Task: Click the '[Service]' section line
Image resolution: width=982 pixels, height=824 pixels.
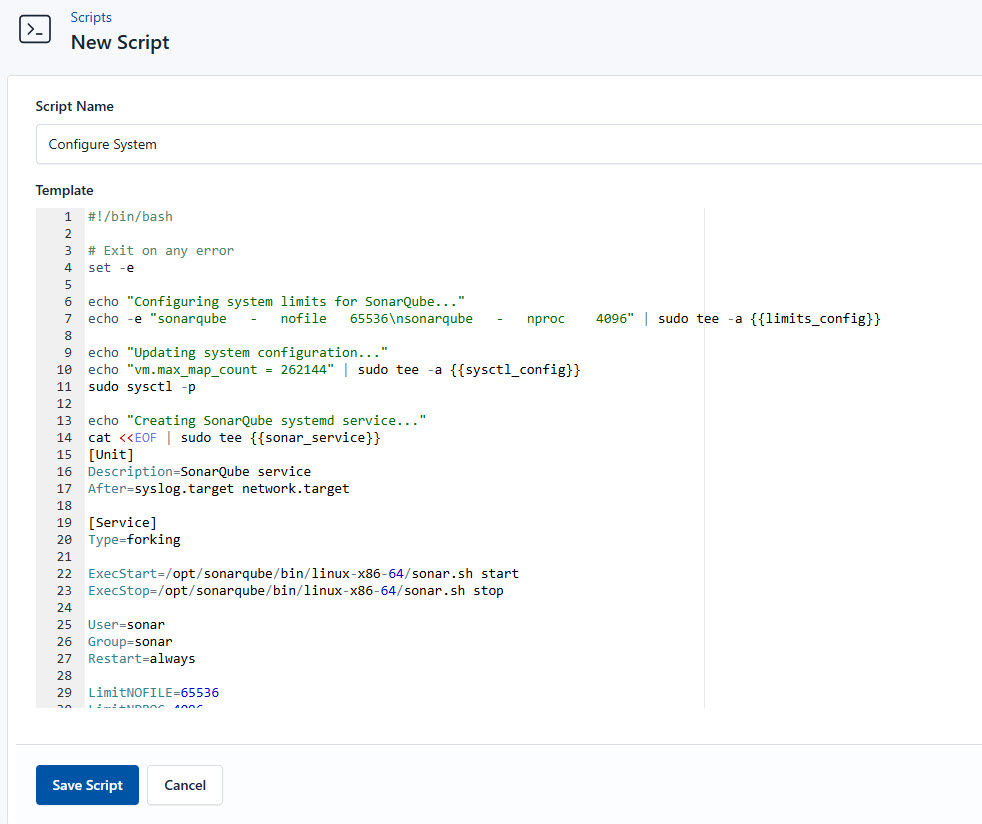Action: coord(123,523)
